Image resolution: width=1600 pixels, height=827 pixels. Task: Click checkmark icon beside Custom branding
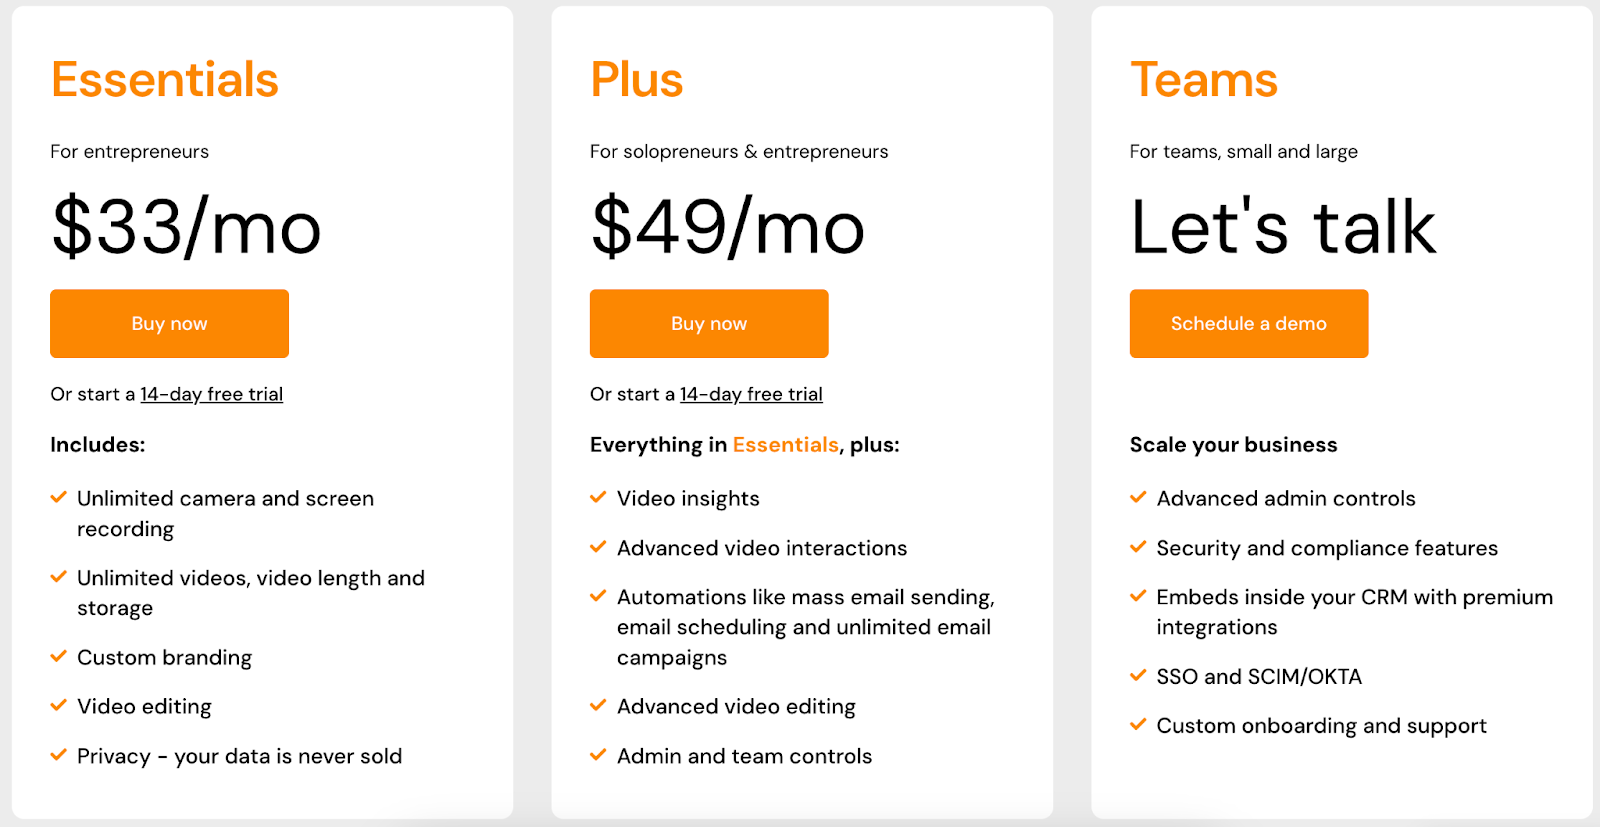[x=59, y=656]
